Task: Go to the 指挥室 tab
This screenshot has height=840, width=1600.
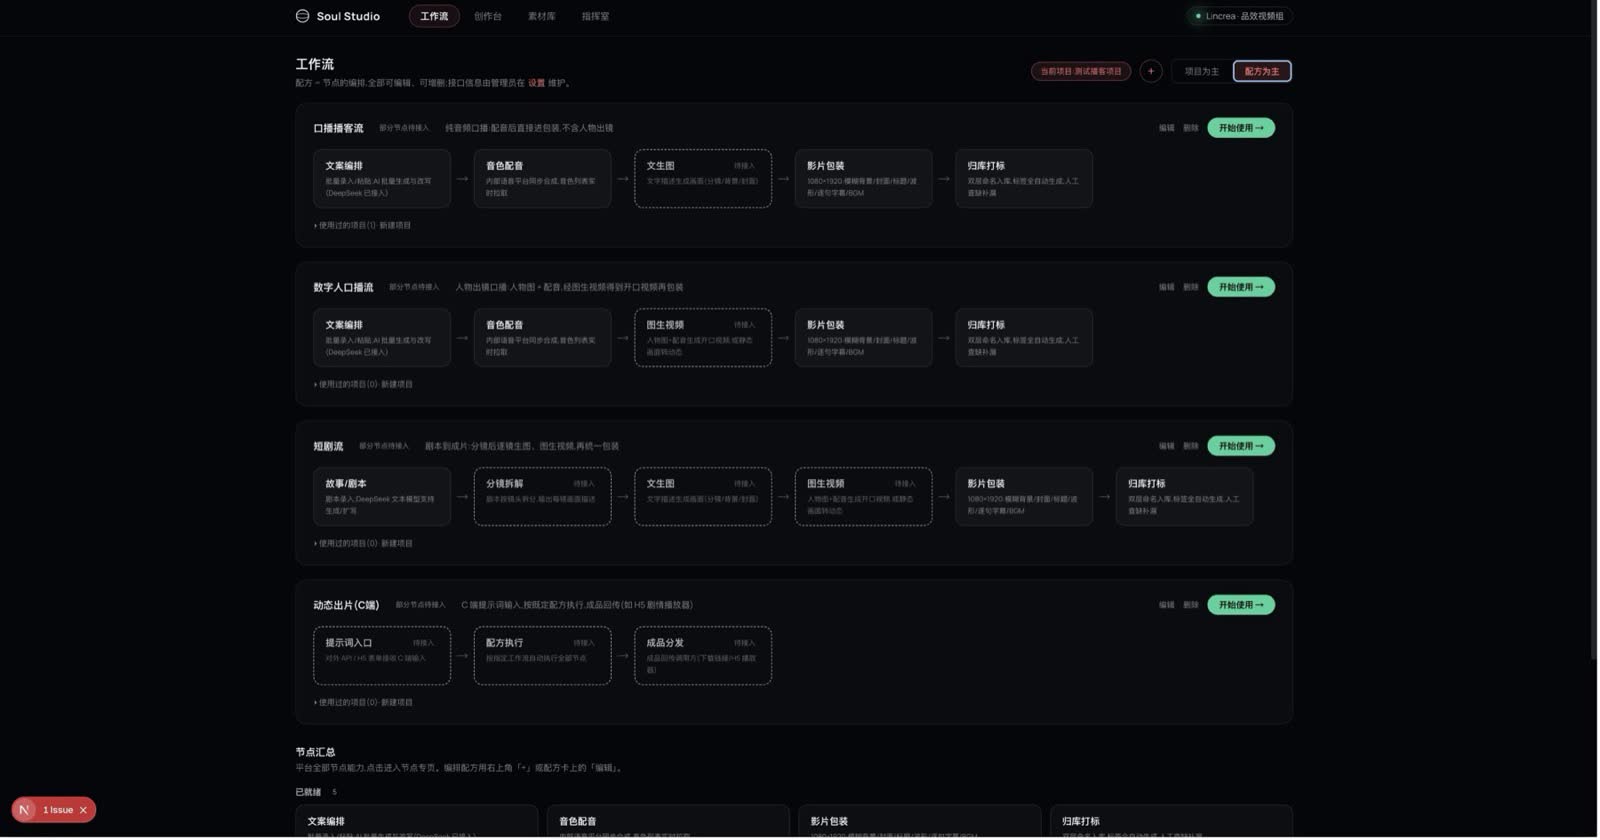Action: click(x=596, y=16)
